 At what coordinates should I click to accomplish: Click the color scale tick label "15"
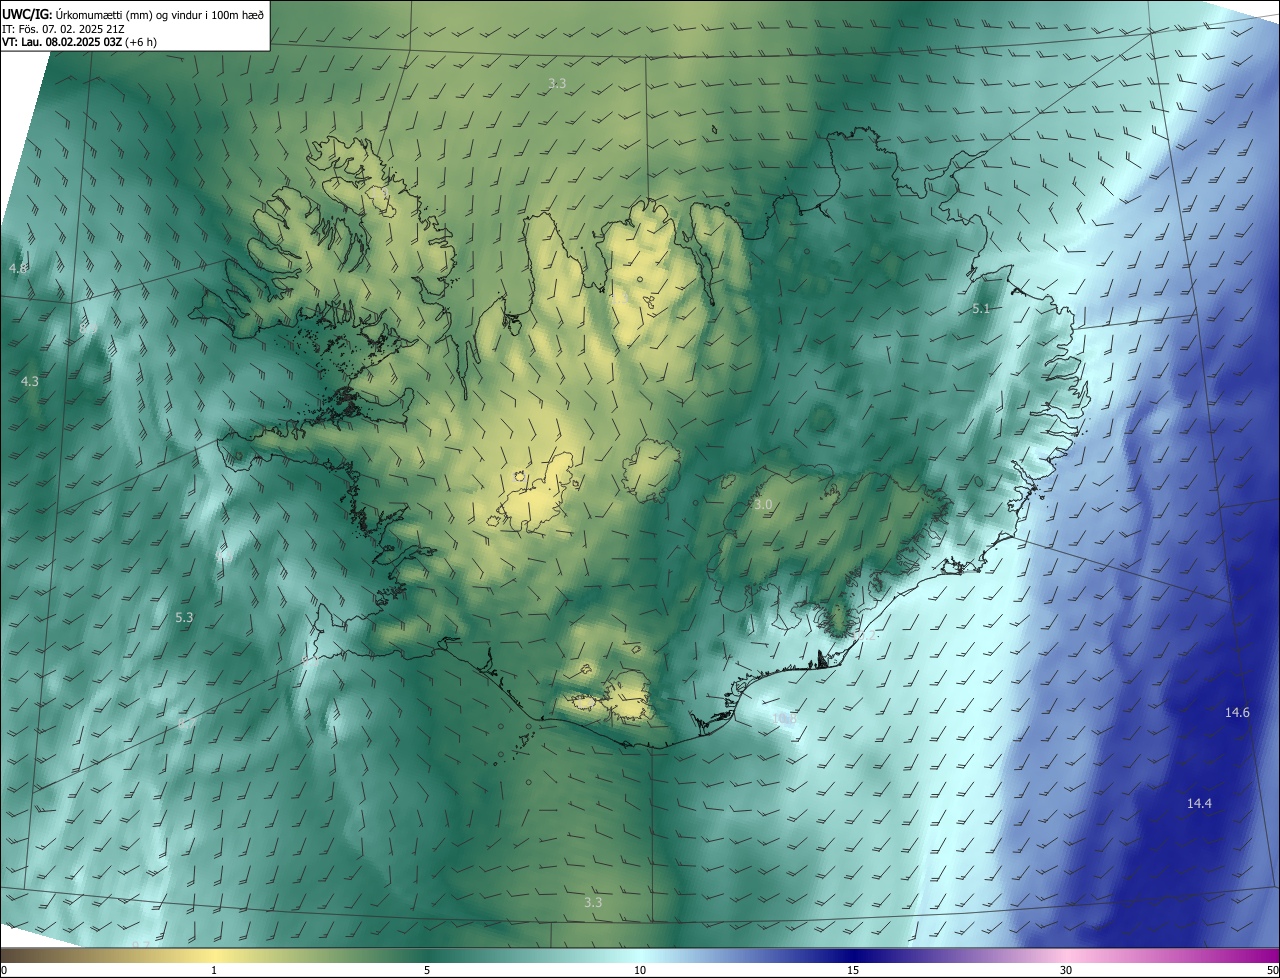[853, 970]
